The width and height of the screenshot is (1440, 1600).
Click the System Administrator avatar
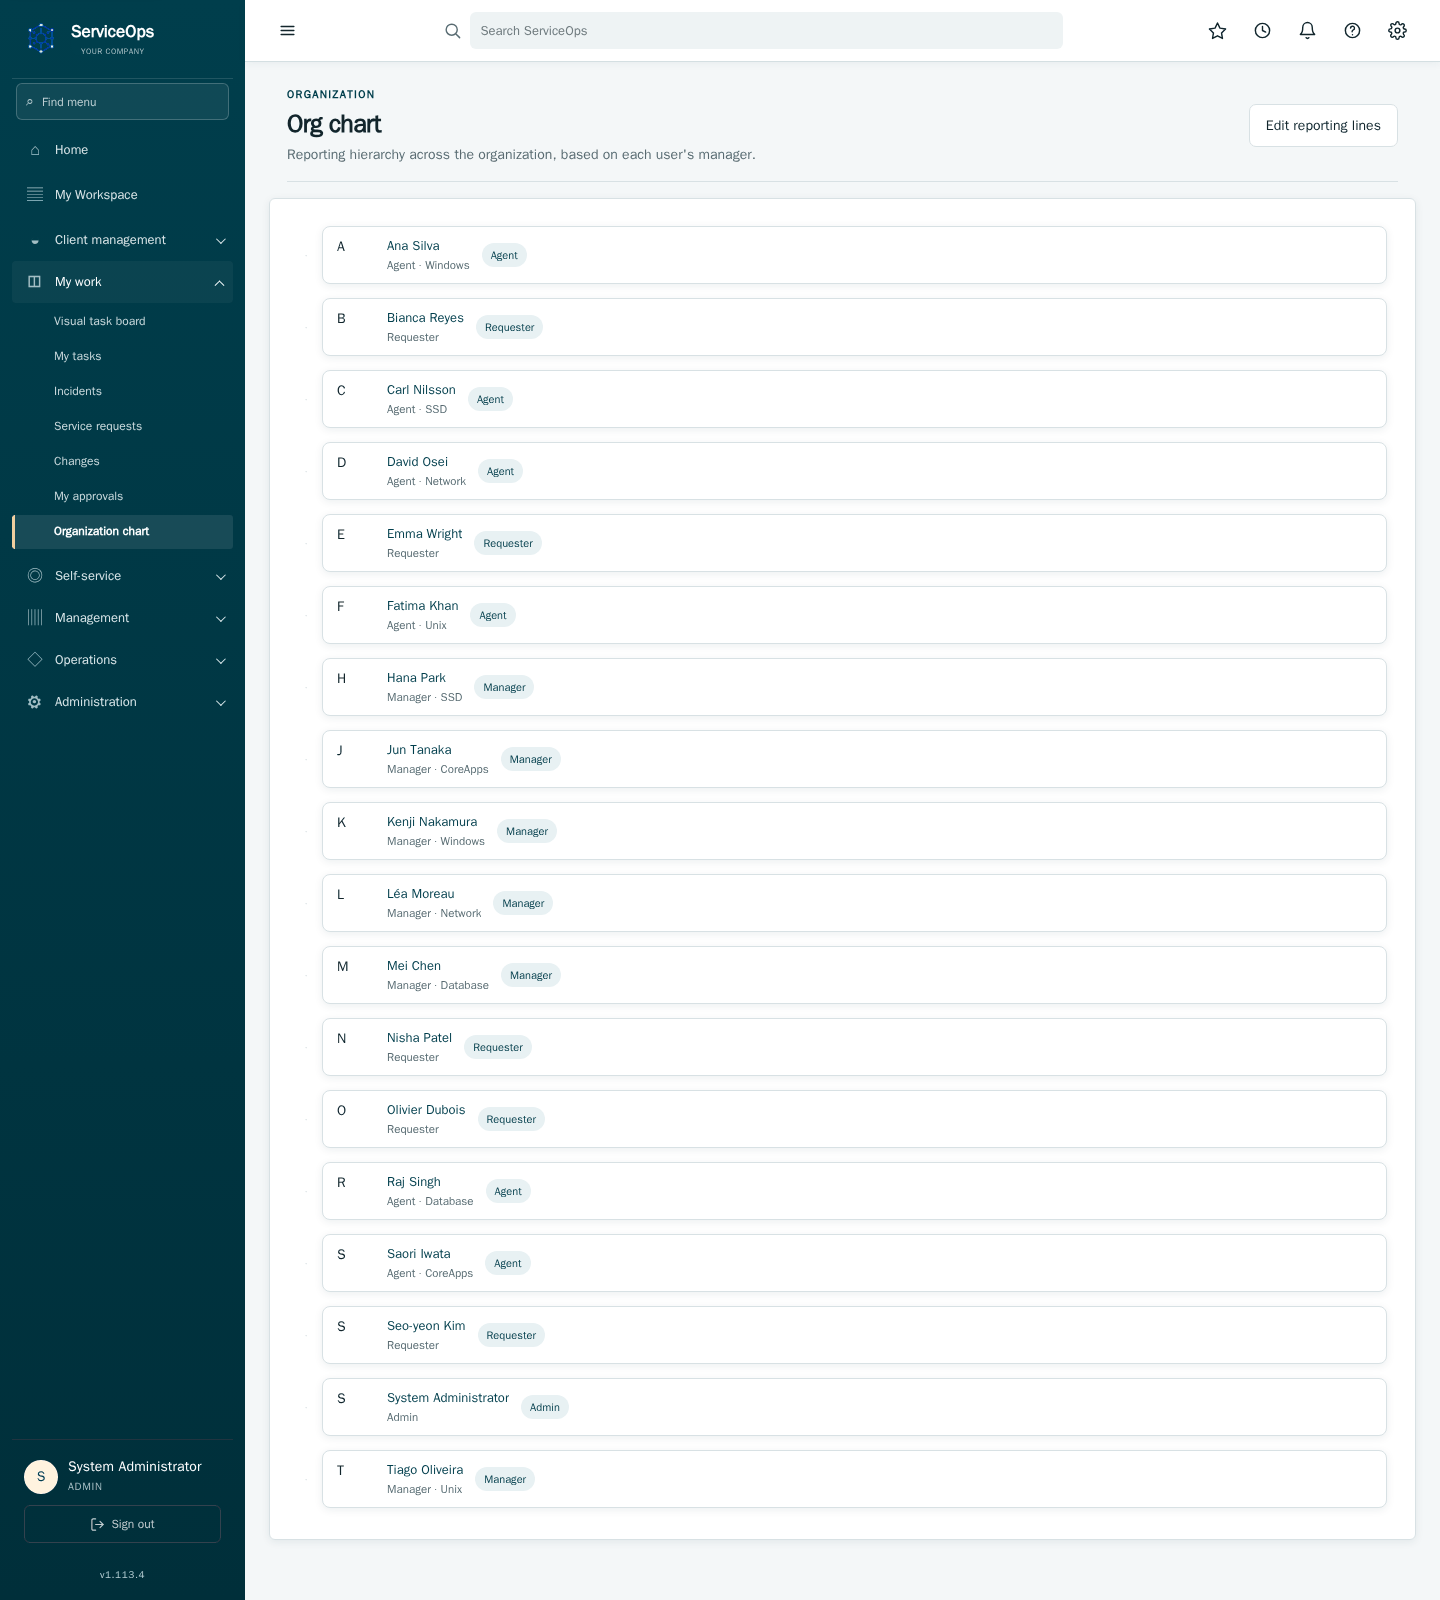coord(41,1476)
